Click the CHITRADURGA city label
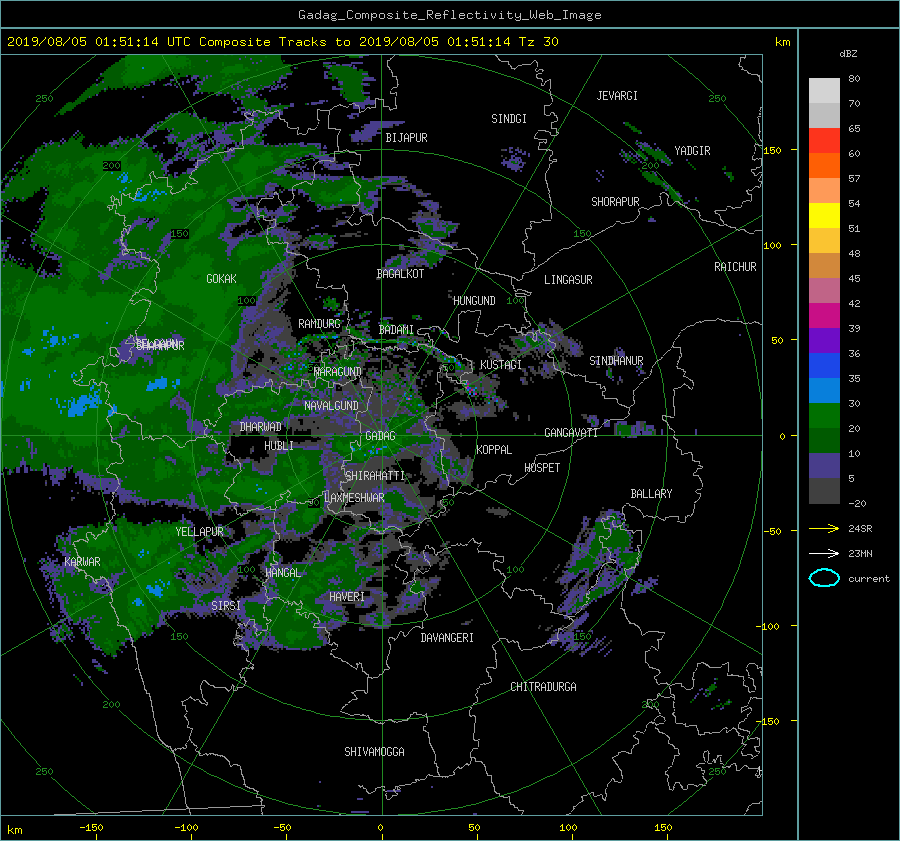This screenshot has height=841, width=900. (543, 687)
